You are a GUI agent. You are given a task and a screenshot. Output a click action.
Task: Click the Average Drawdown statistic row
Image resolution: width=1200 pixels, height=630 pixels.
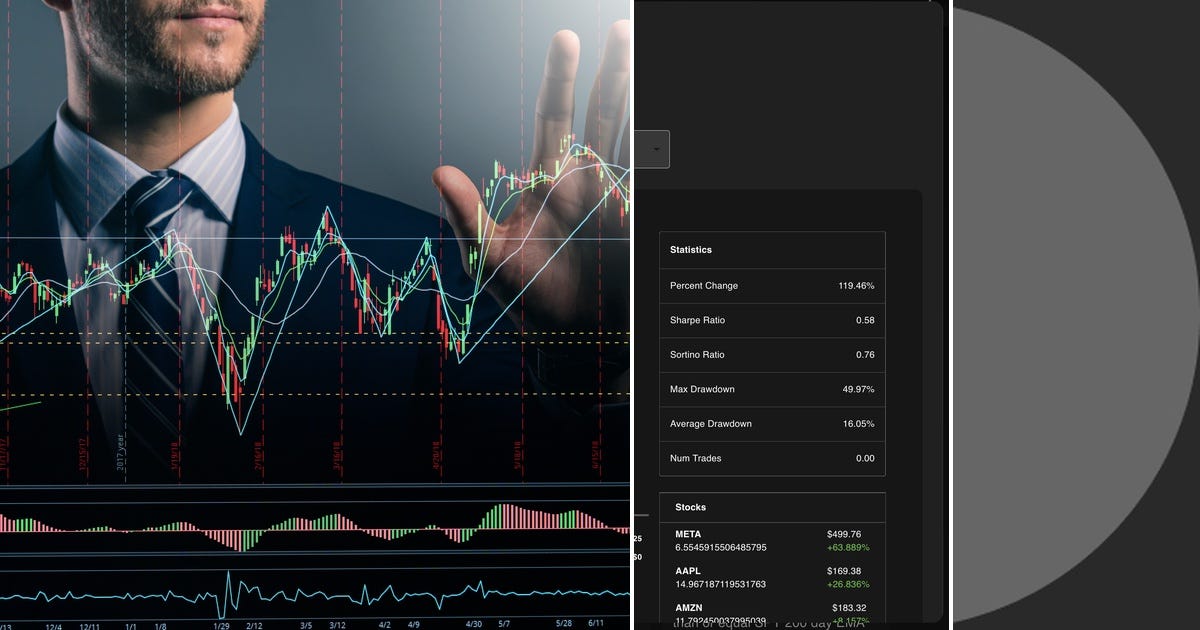[772, 424]
